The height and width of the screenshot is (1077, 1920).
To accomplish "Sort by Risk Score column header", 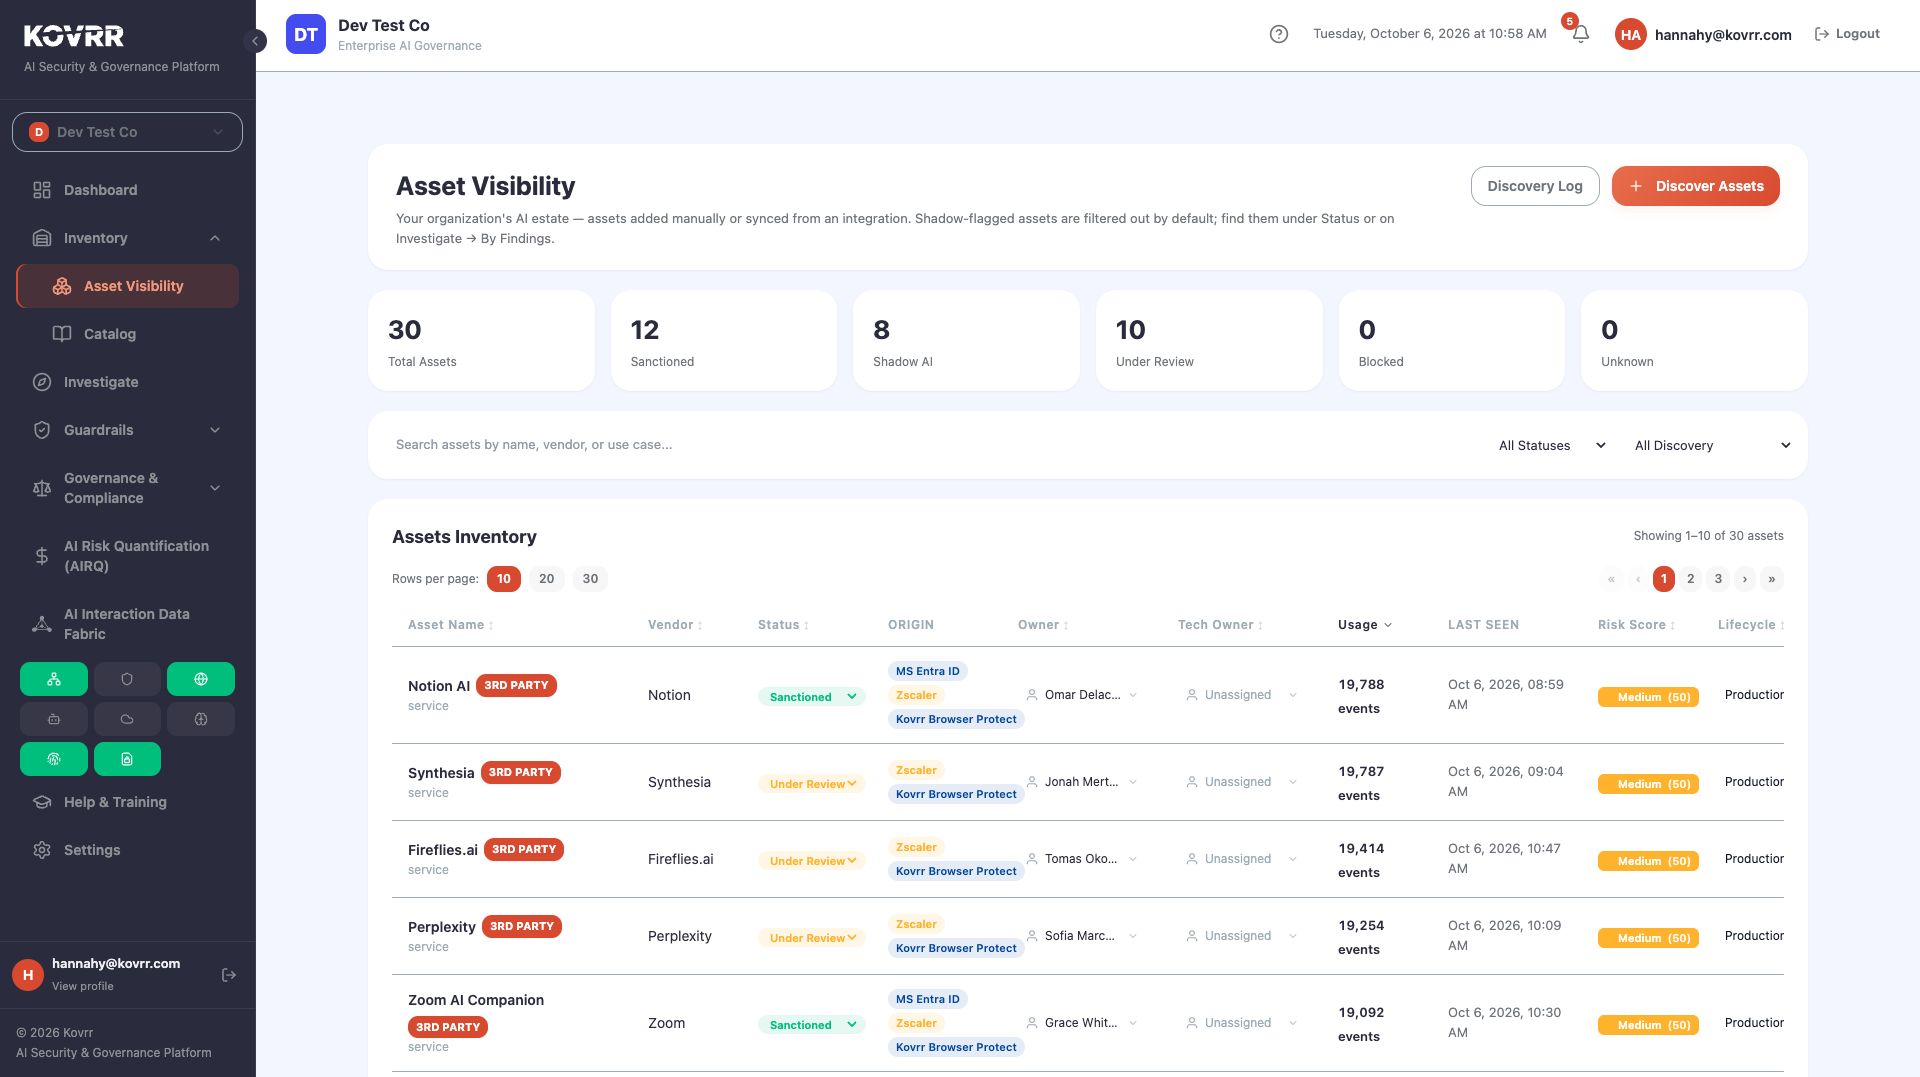I will pyautogui.click(x=1636, y=625).
